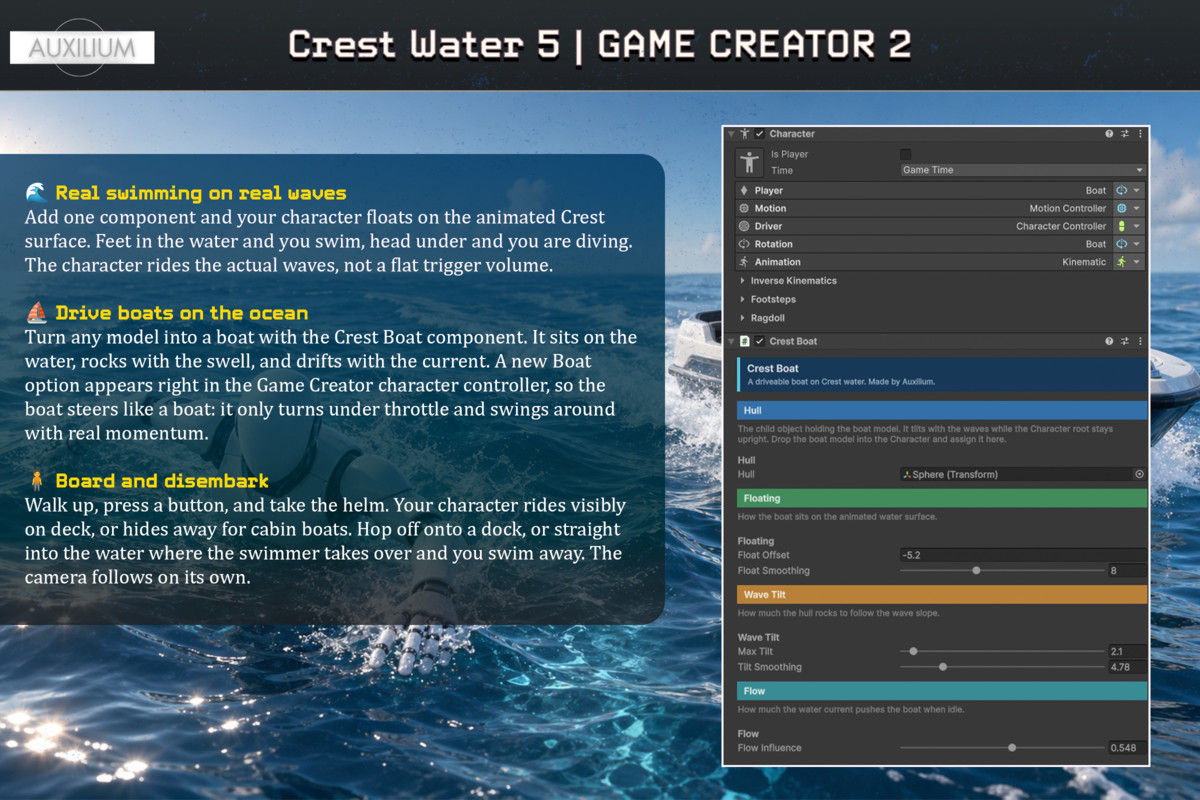Open the Driver type dropdown arrow
This screenshot has width=1200, height=800.
click(1137, 226)
